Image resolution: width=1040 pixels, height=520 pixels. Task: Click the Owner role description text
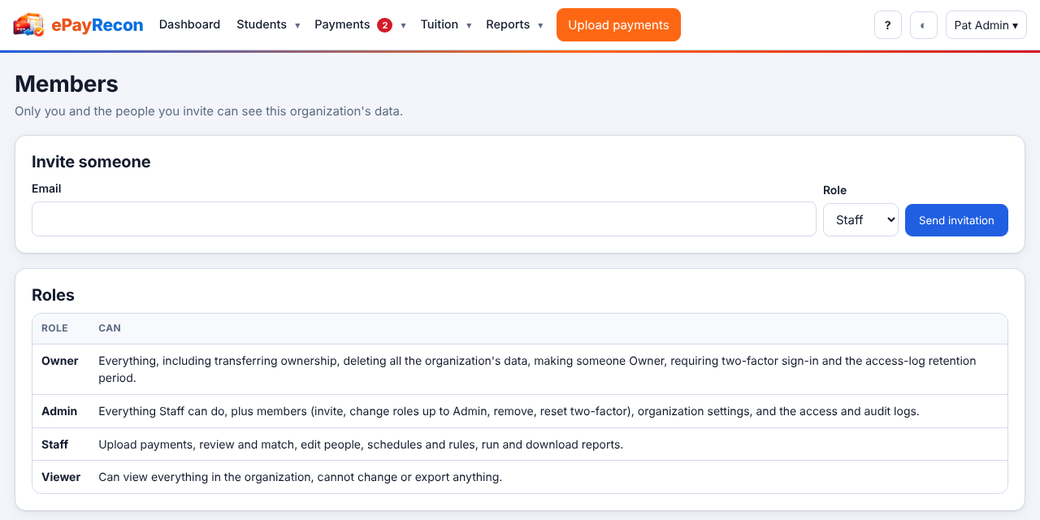click(x=537, y=369)
